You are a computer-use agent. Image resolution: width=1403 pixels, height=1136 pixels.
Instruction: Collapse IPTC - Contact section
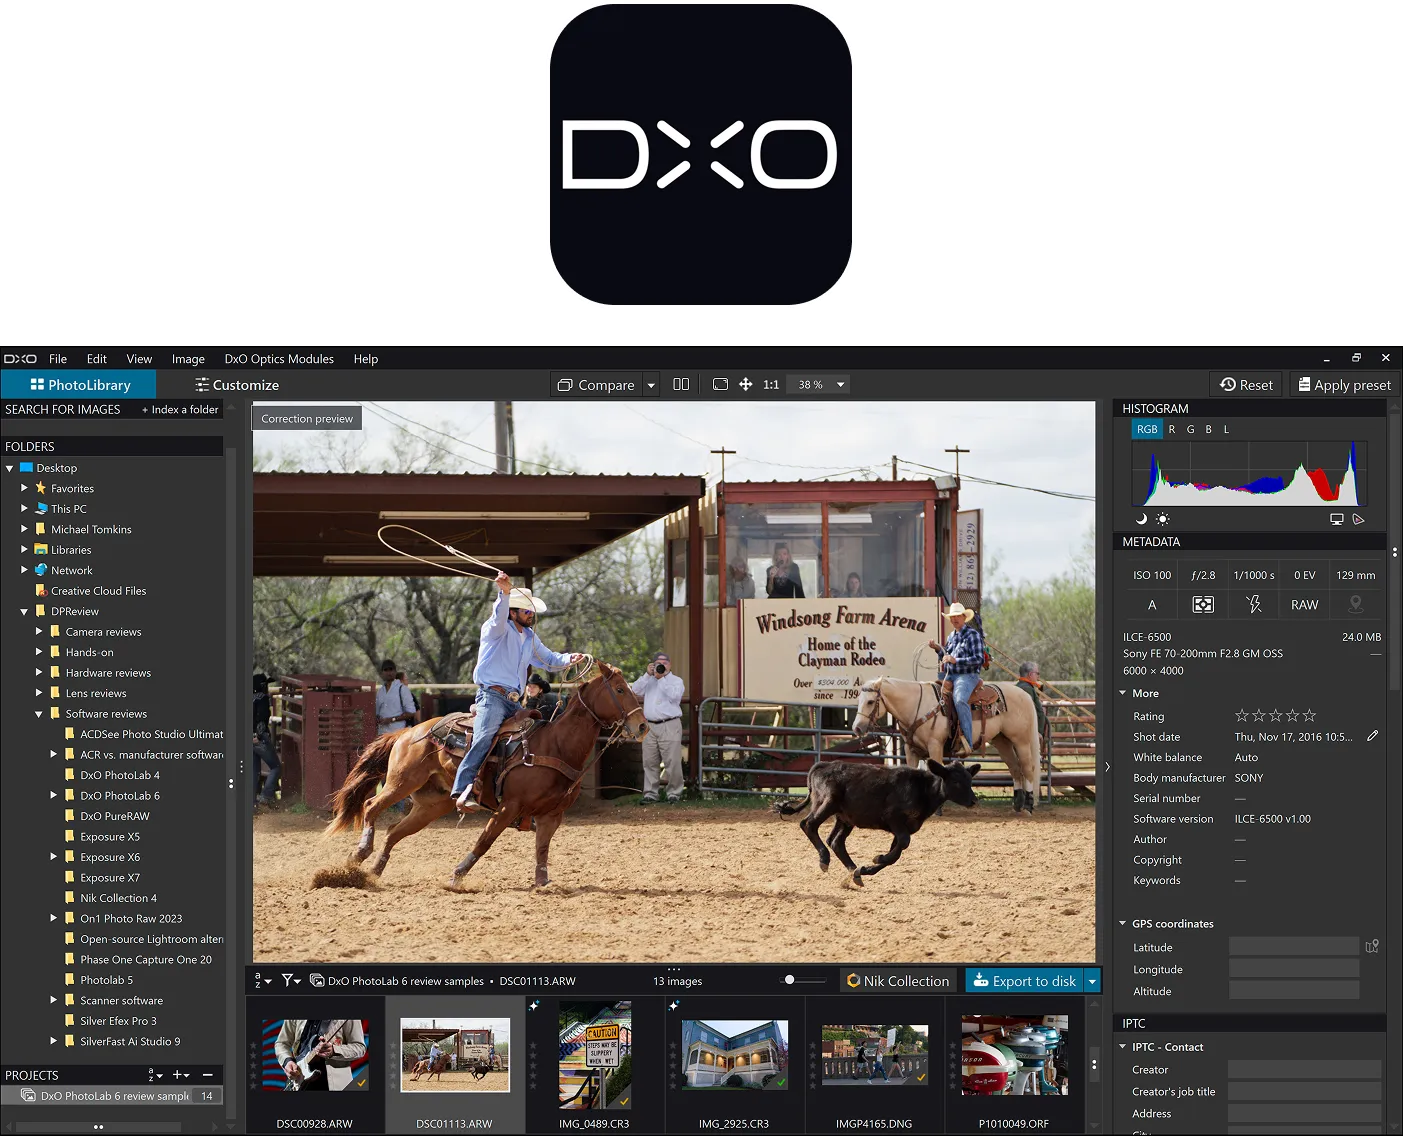[1123, 1047]
